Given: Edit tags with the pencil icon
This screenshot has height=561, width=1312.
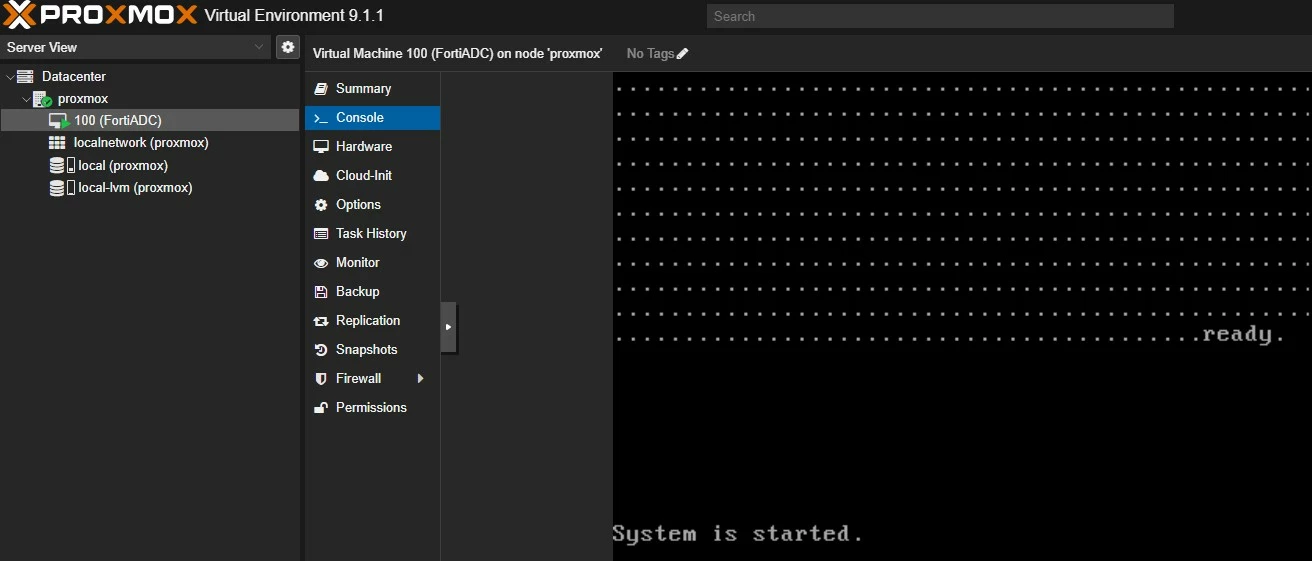Looking at the screenshot, I should coord(683,54).
